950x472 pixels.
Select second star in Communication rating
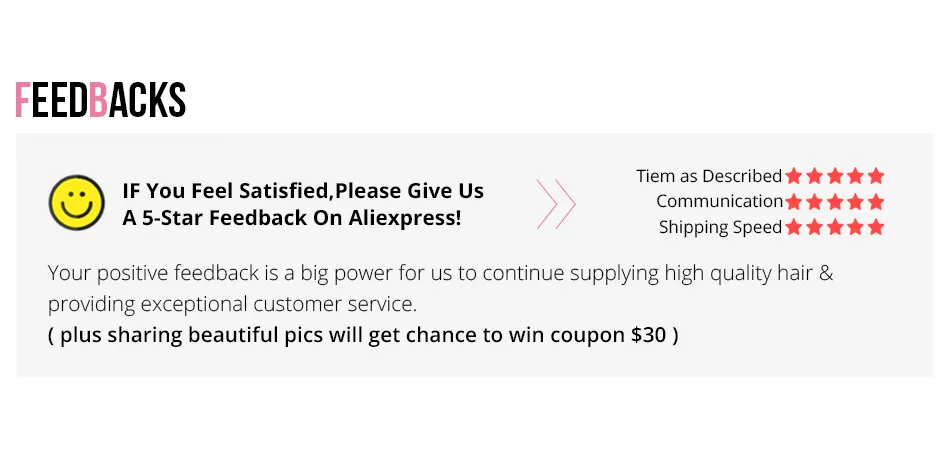click(814, 202)
